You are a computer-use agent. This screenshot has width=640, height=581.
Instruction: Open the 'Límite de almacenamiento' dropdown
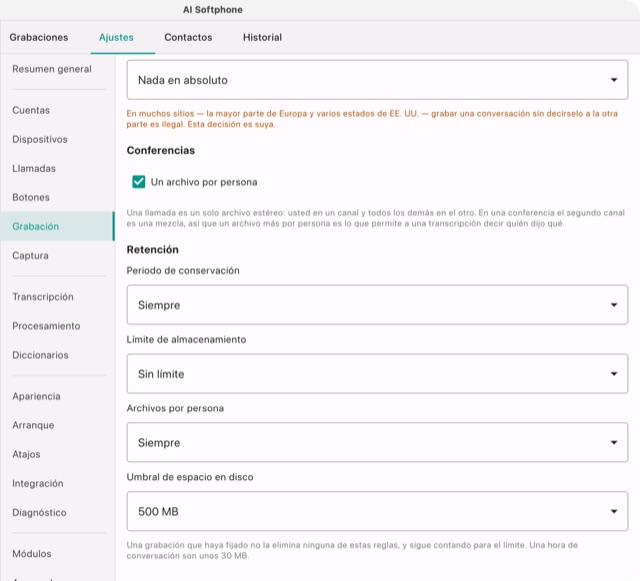click(x=377, y=374)
